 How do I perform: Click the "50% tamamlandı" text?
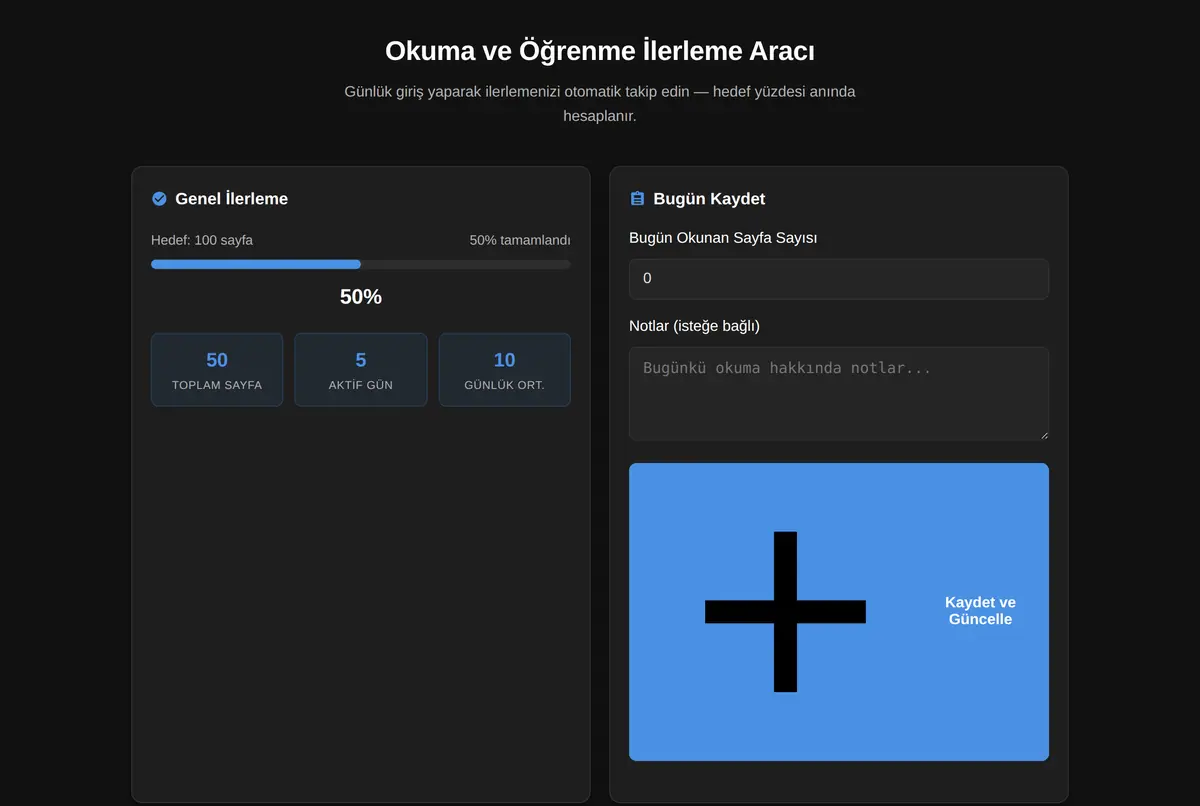(520, 240)
